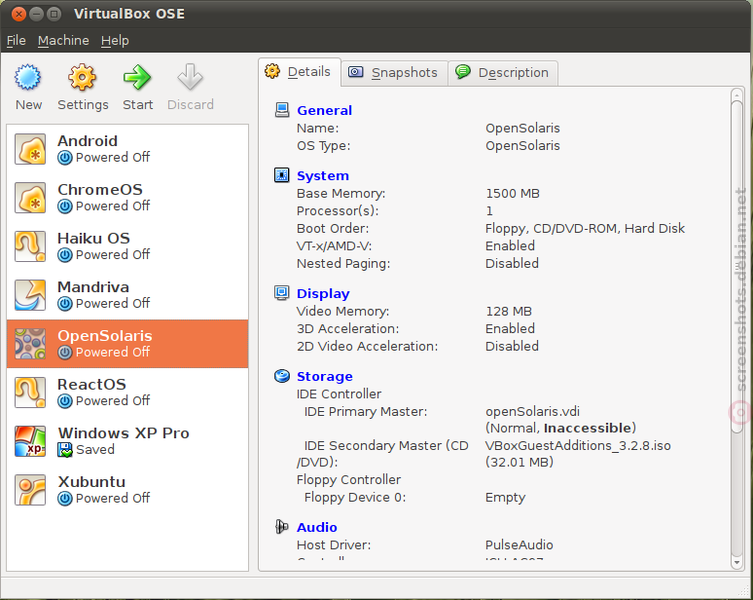753x600 pixels.
Task: Click the camera icon on Snapshots tab
Action: coord(355,72)
